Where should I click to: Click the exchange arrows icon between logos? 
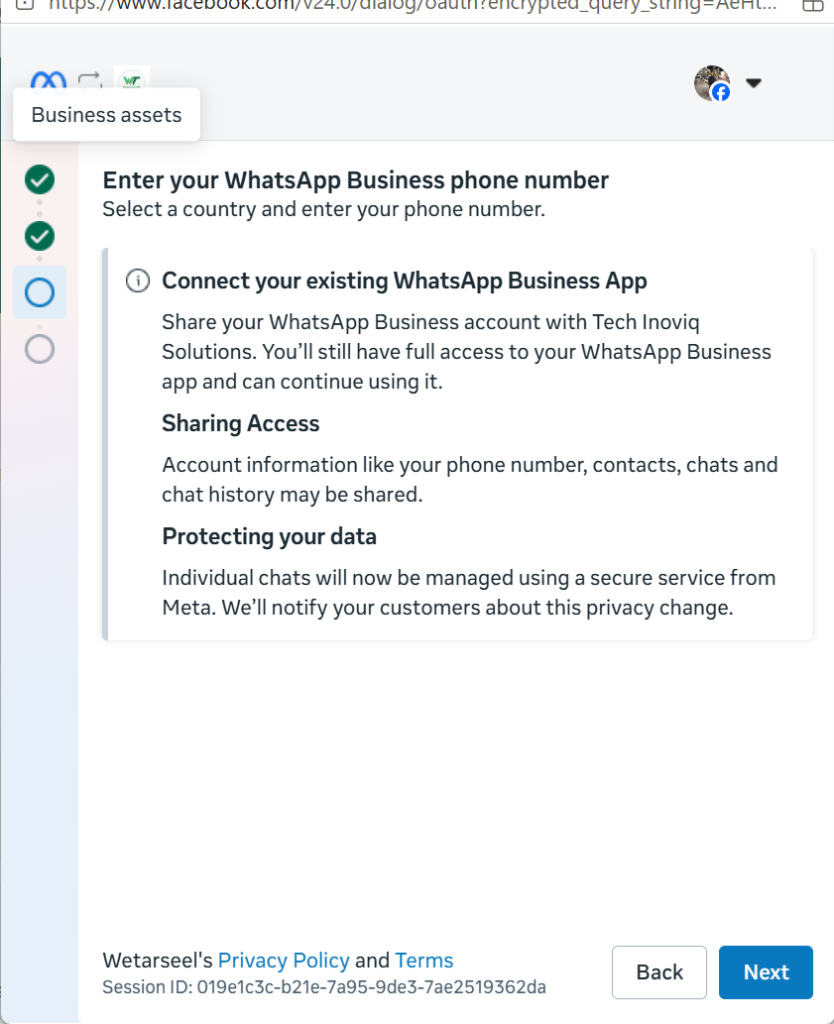pos(90,80)
